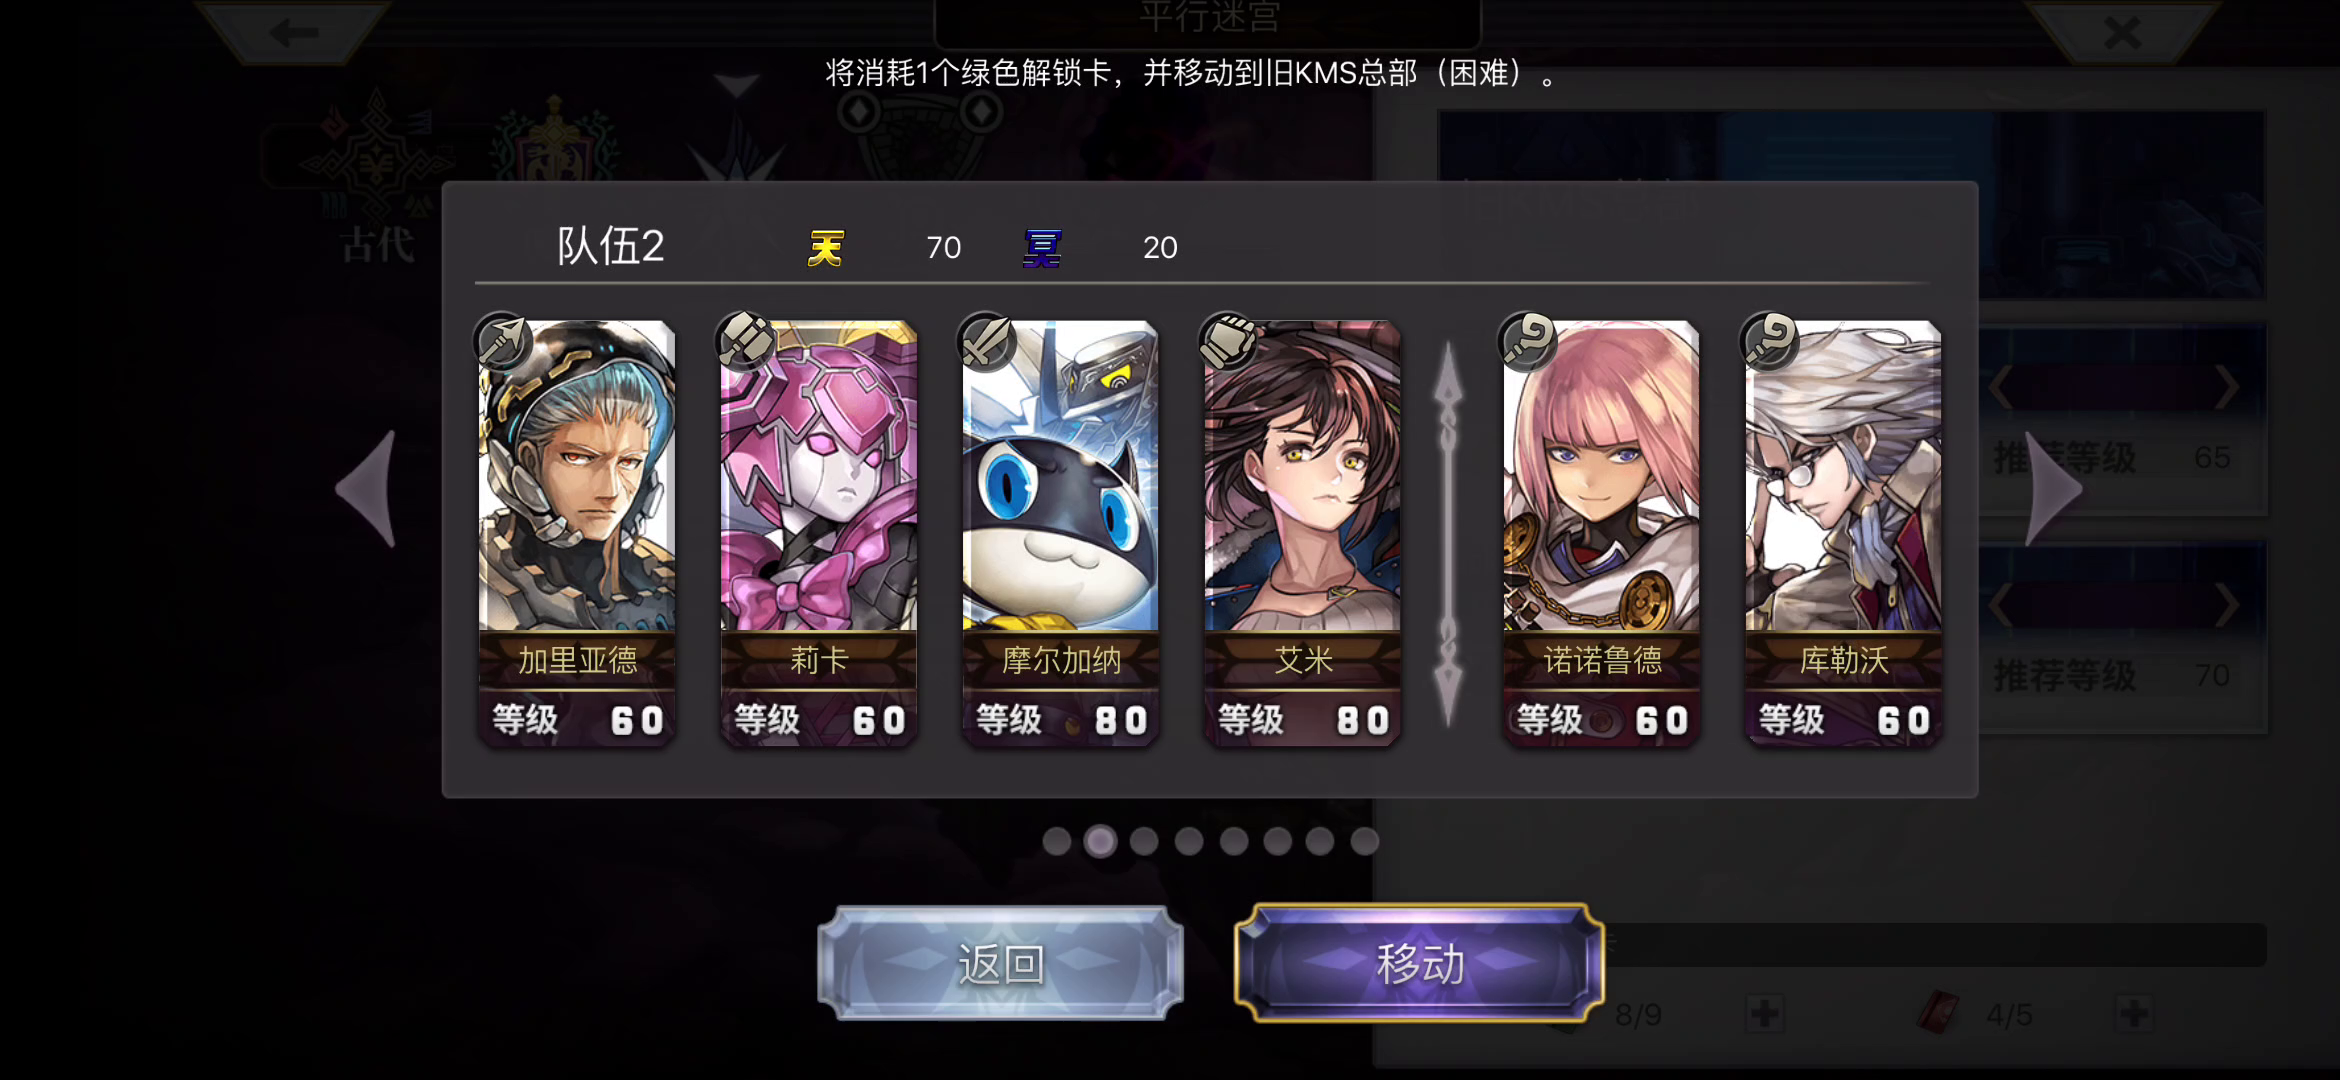Viewport: 2340px width, 1080px height.
Task: Click the spear class icon on 加里亚德
Action: pyautogui.click(x=502, y=341)
